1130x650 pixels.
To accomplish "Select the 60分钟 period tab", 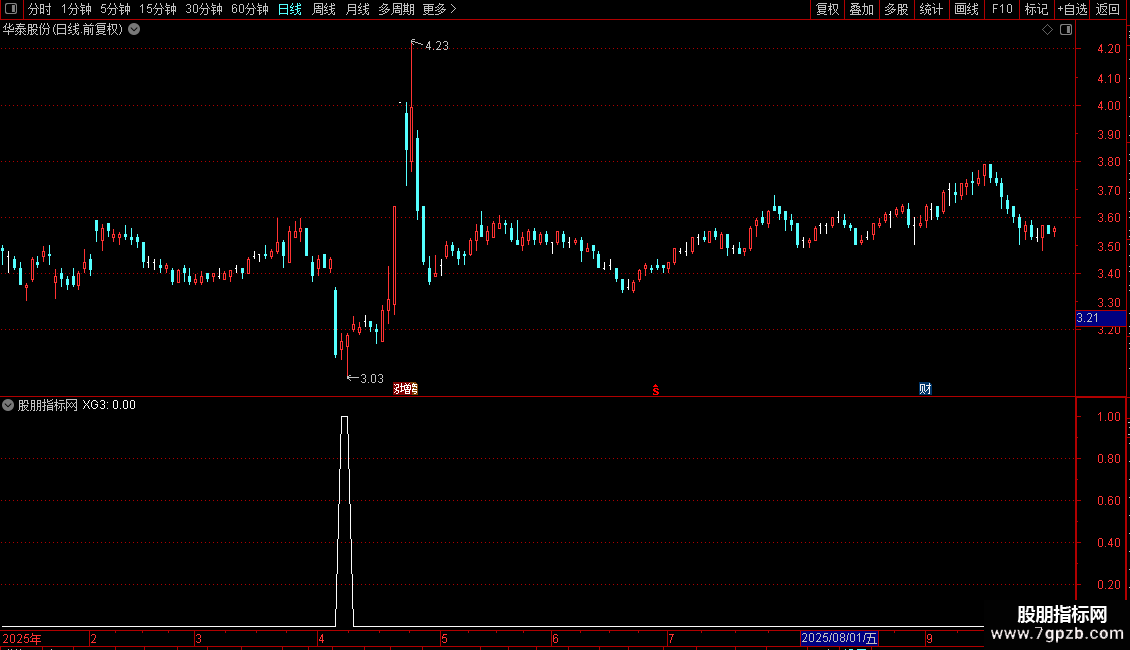I will (250, 9).
